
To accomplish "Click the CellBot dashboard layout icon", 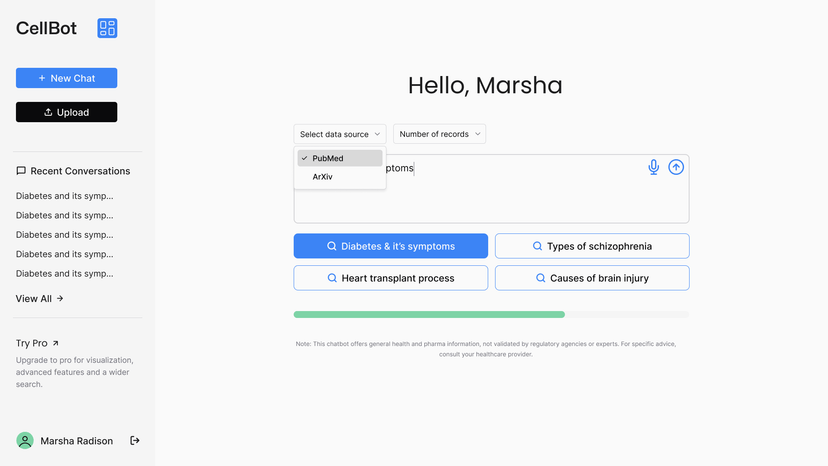I will pyautogui.click(x=107, y=28).
